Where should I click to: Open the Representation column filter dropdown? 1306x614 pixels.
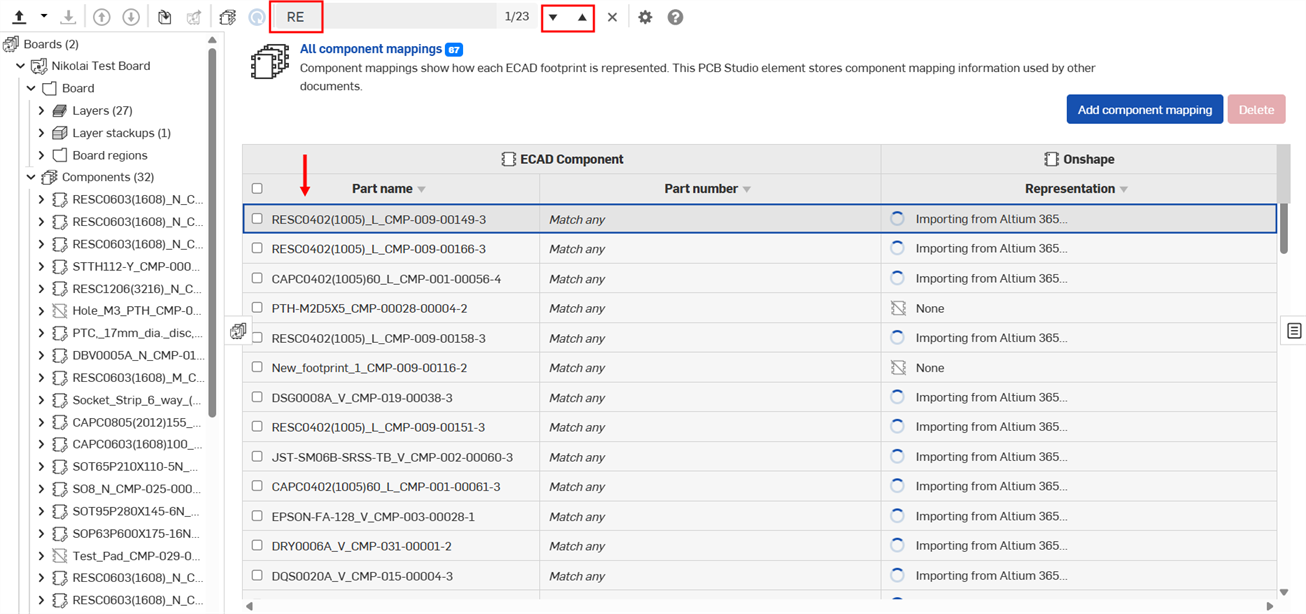(x=1124, y=189)
